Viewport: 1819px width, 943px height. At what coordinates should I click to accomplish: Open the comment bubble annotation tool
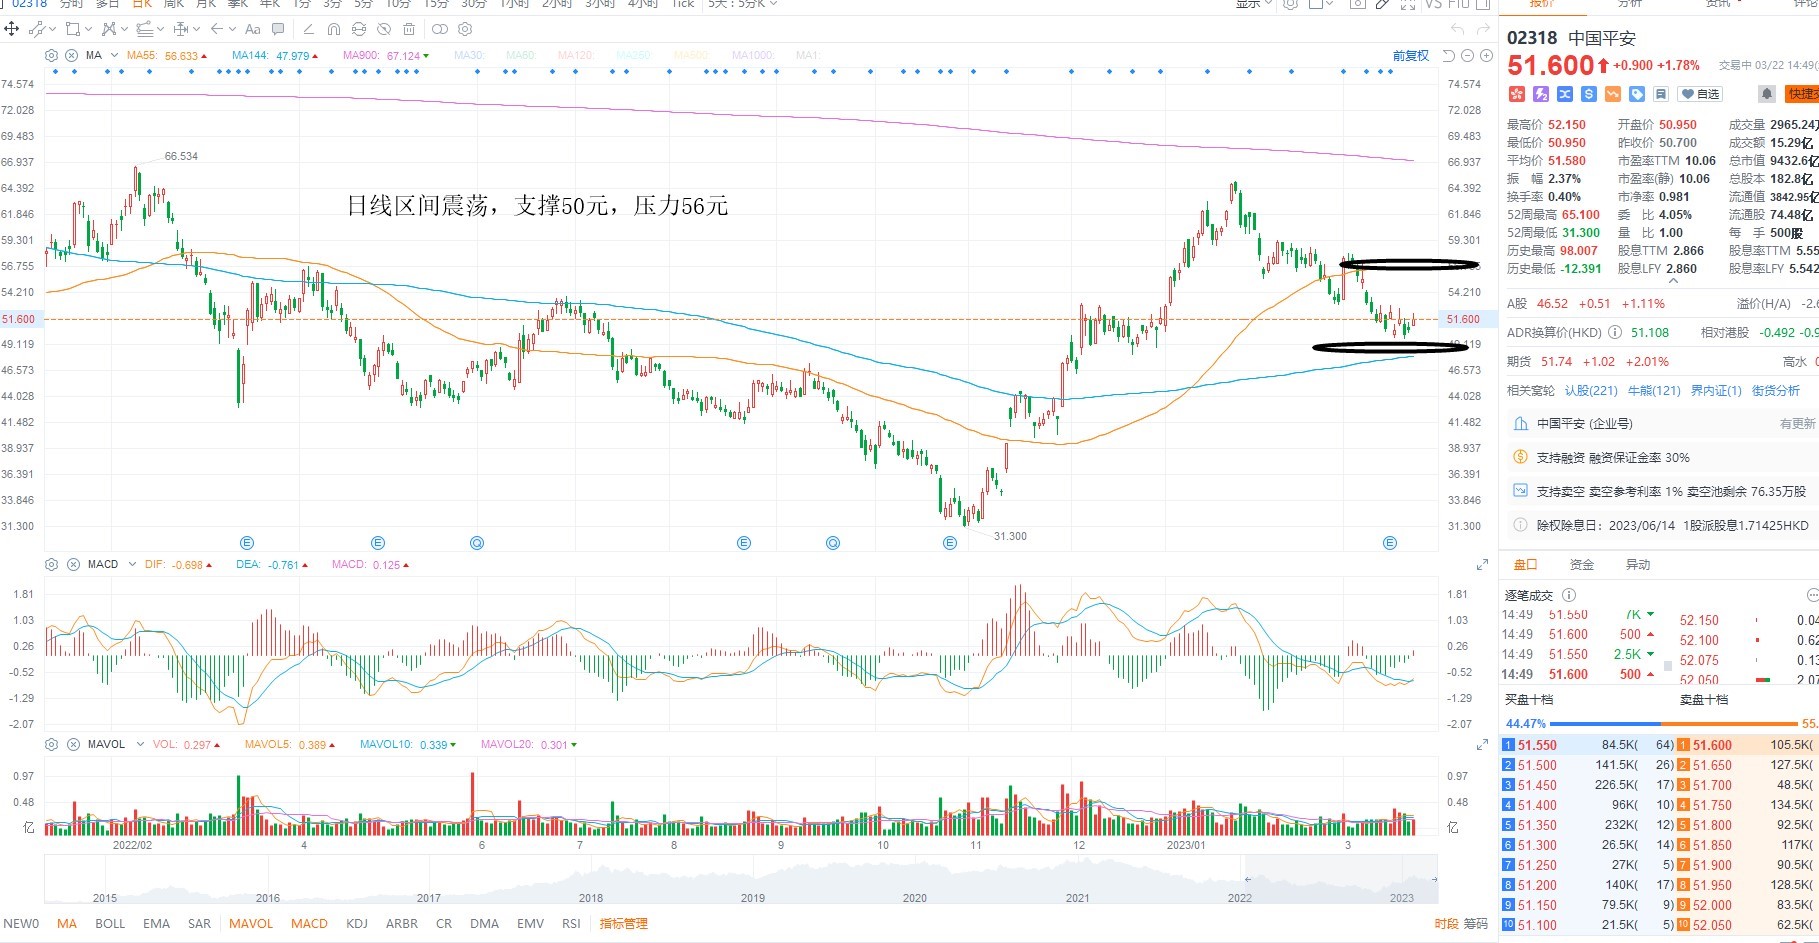(x=278, y=29)
